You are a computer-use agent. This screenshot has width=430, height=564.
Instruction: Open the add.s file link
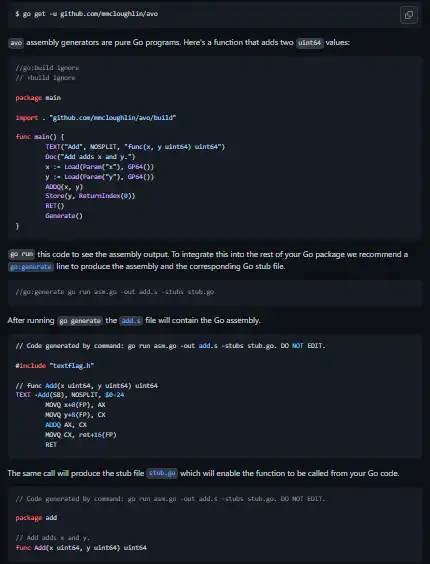click(131, 321)
